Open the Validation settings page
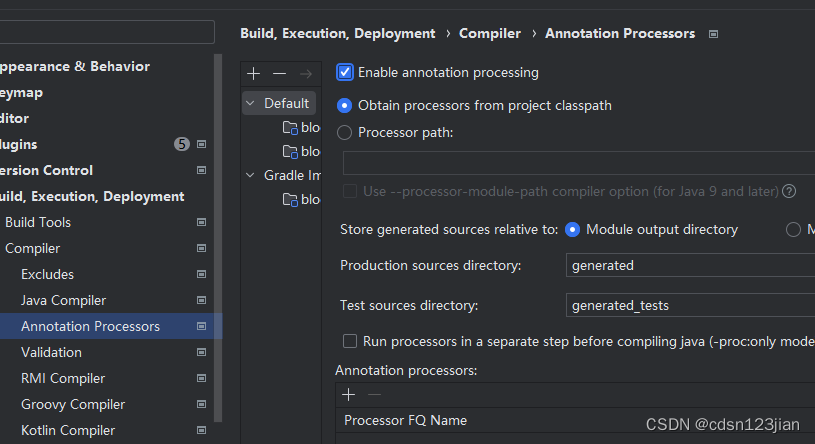 tap(51, 352)
